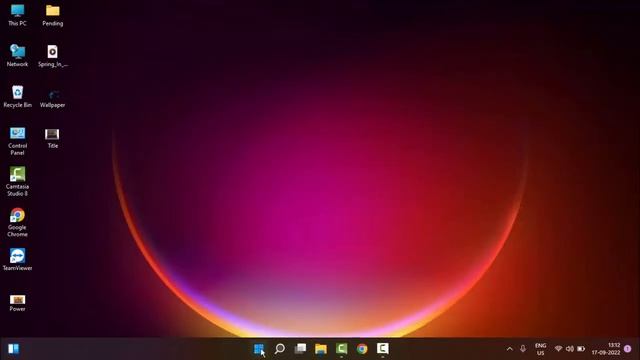Open green Camtasia Studio taskbar icon
The height and width of the screenshot is (360, 640).
[342, 349]
